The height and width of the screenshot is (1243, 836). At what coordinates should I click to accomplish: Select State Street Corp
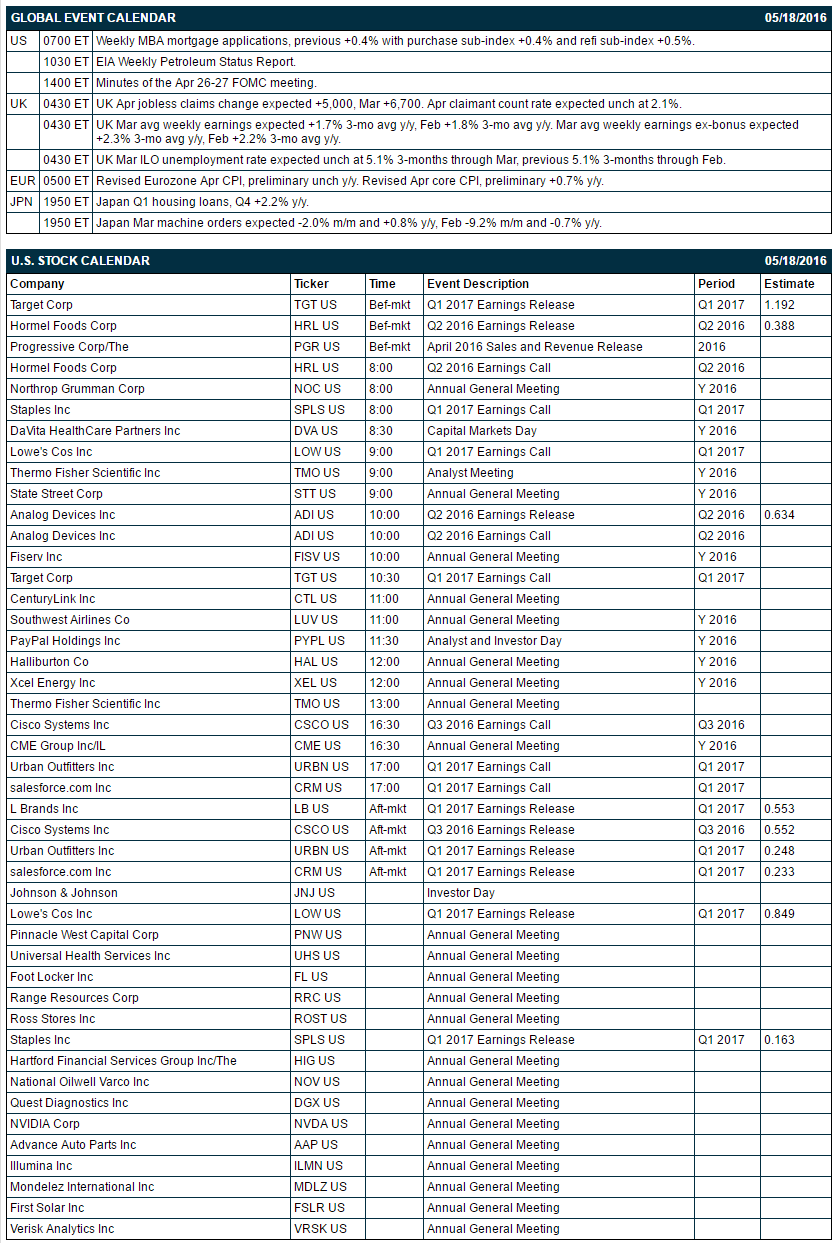click(56, 494)
